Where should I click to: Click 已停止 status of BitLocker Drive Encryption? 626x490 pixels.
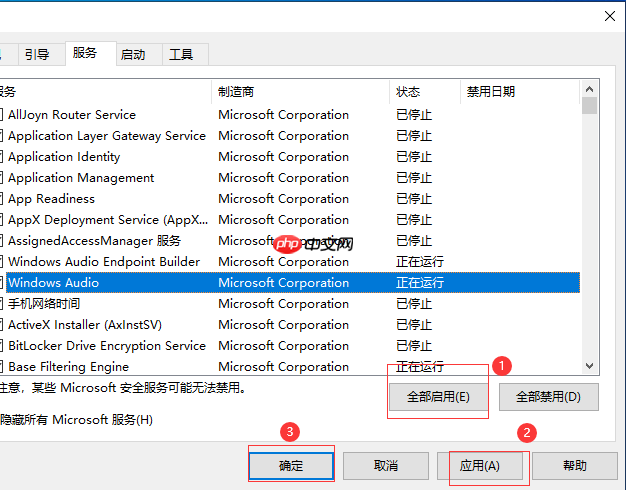click(414, 346)
